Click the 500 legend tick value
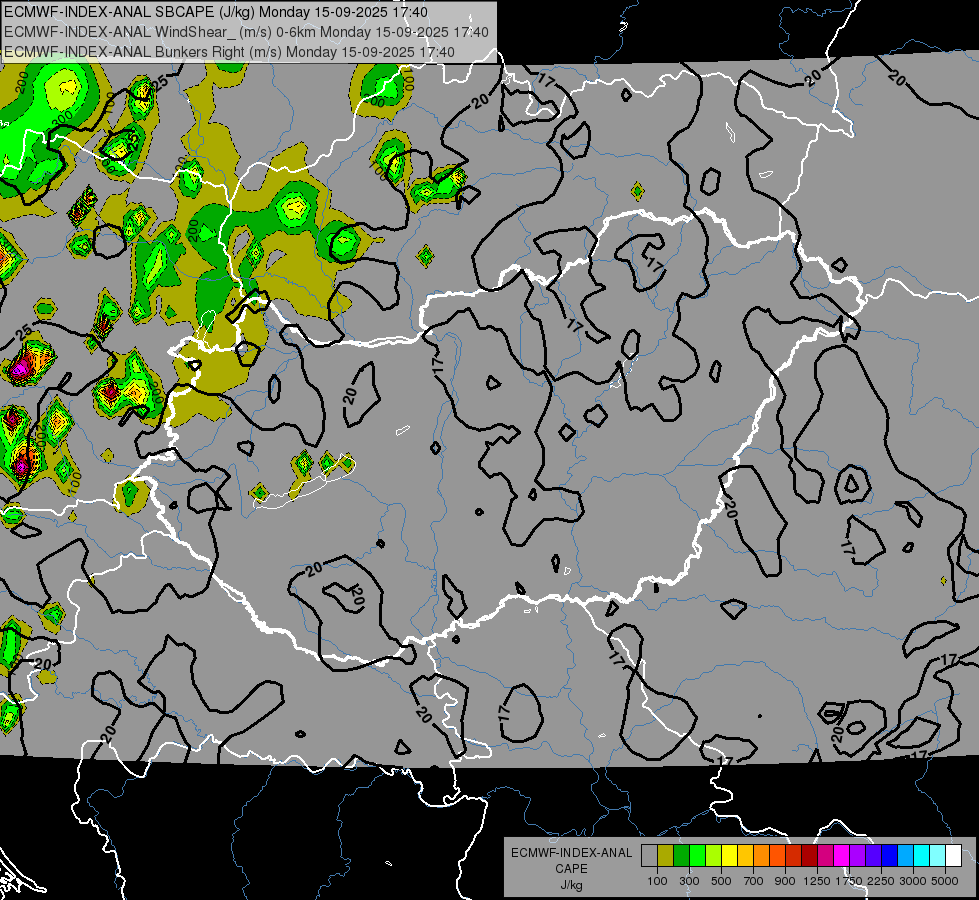This screenshot has height=900, width=979. click(721, 881)
